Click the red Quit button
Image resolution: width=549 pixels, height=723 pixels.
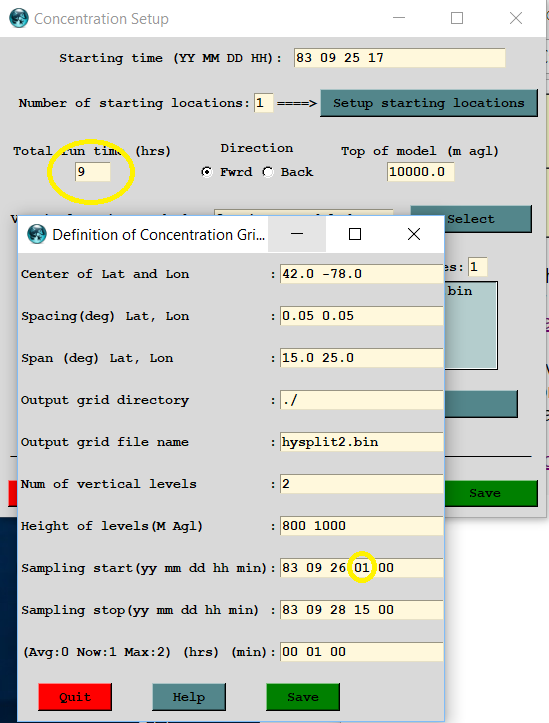(x=75, y=697)
